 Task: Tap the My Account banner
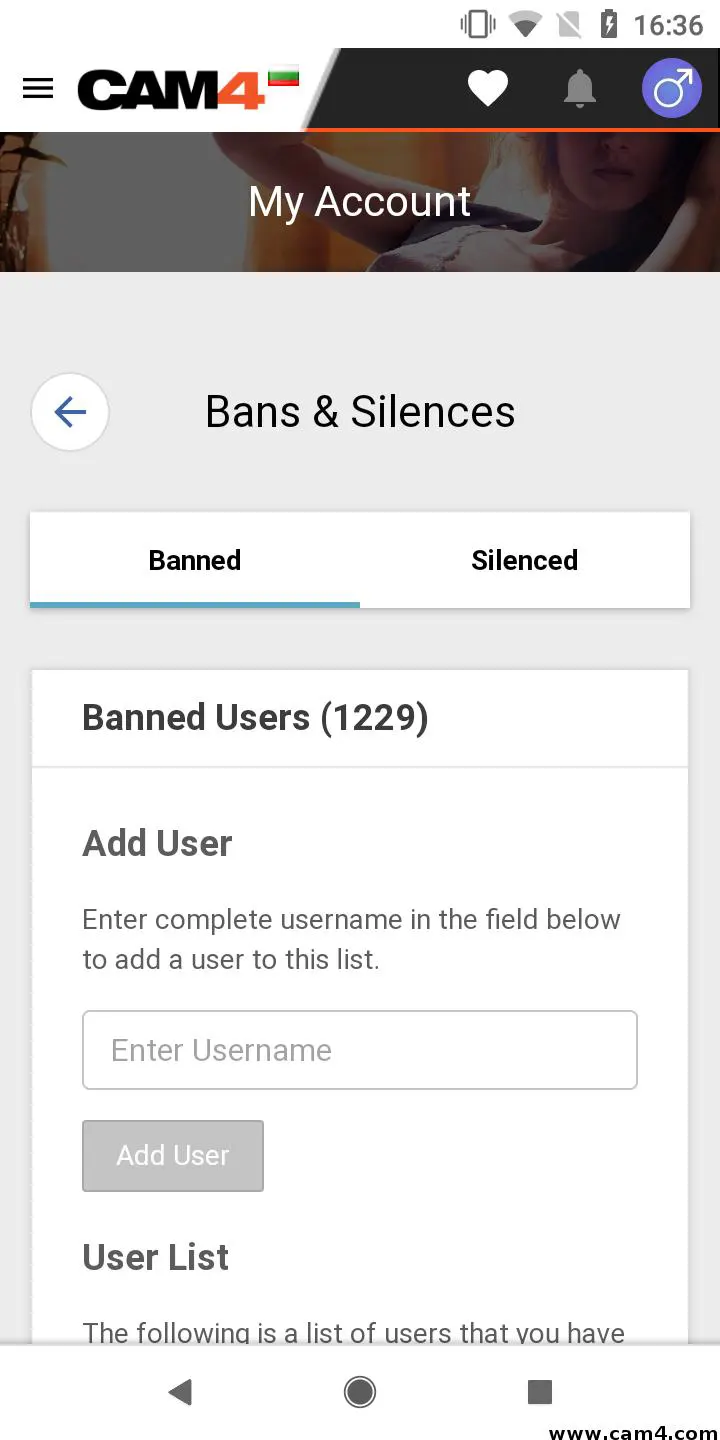pos(360,202)
